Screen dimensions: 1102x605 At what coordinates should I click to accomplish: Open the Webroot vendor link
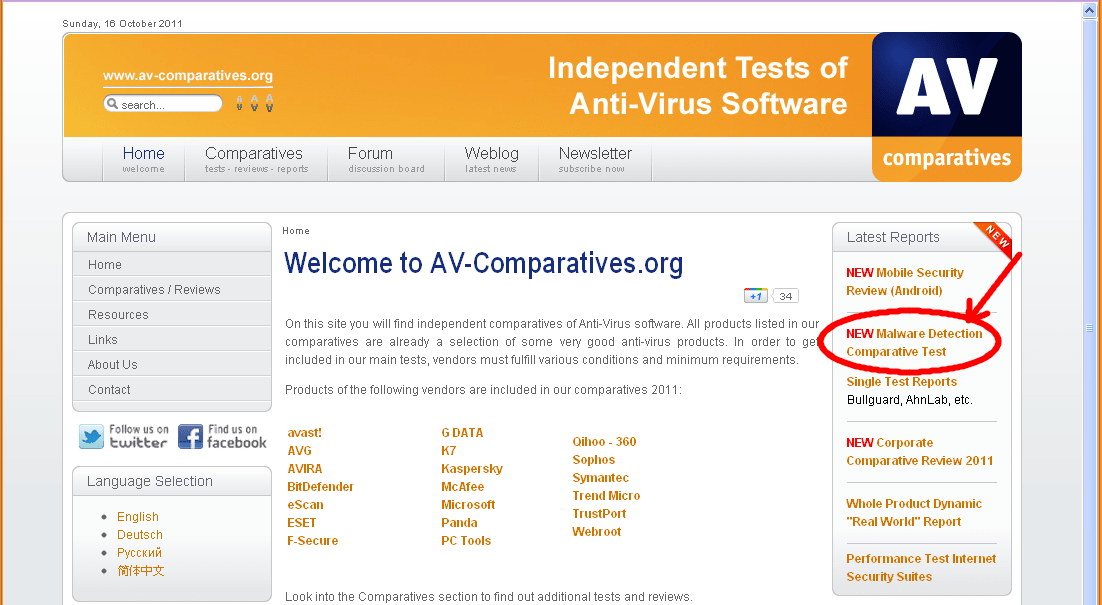point(597,531)
